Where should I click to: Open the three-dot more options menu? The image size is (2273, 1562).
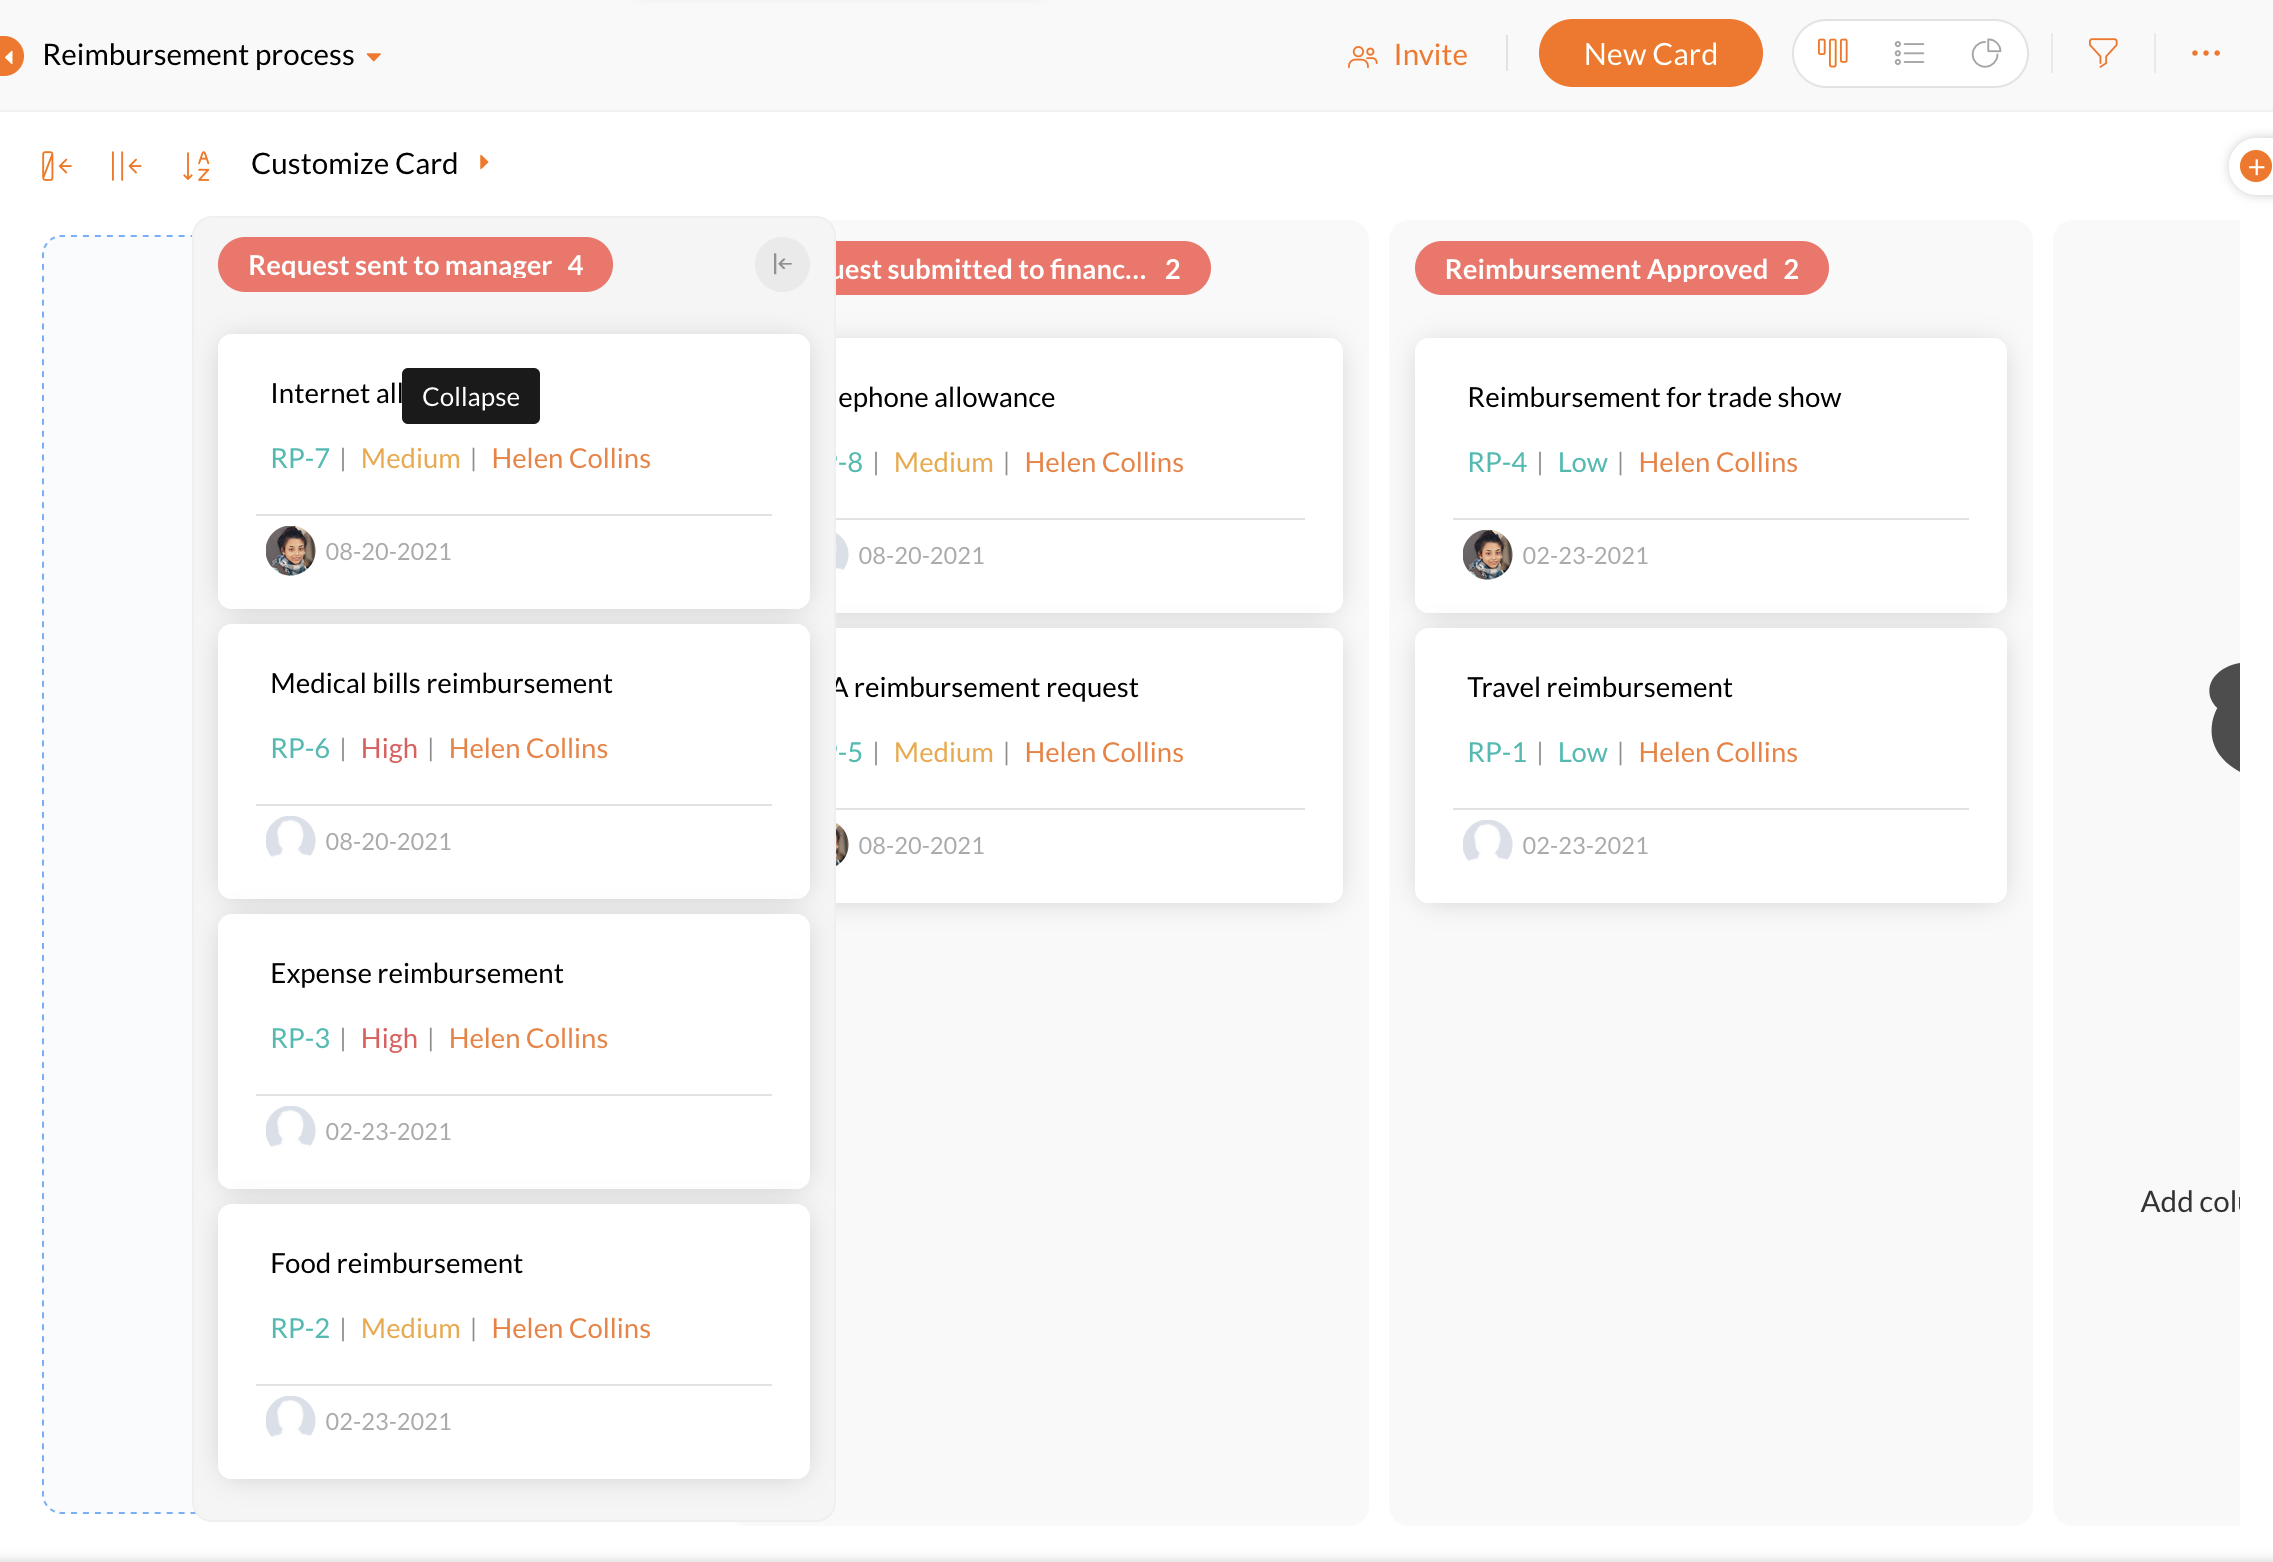click(2205, 53)
